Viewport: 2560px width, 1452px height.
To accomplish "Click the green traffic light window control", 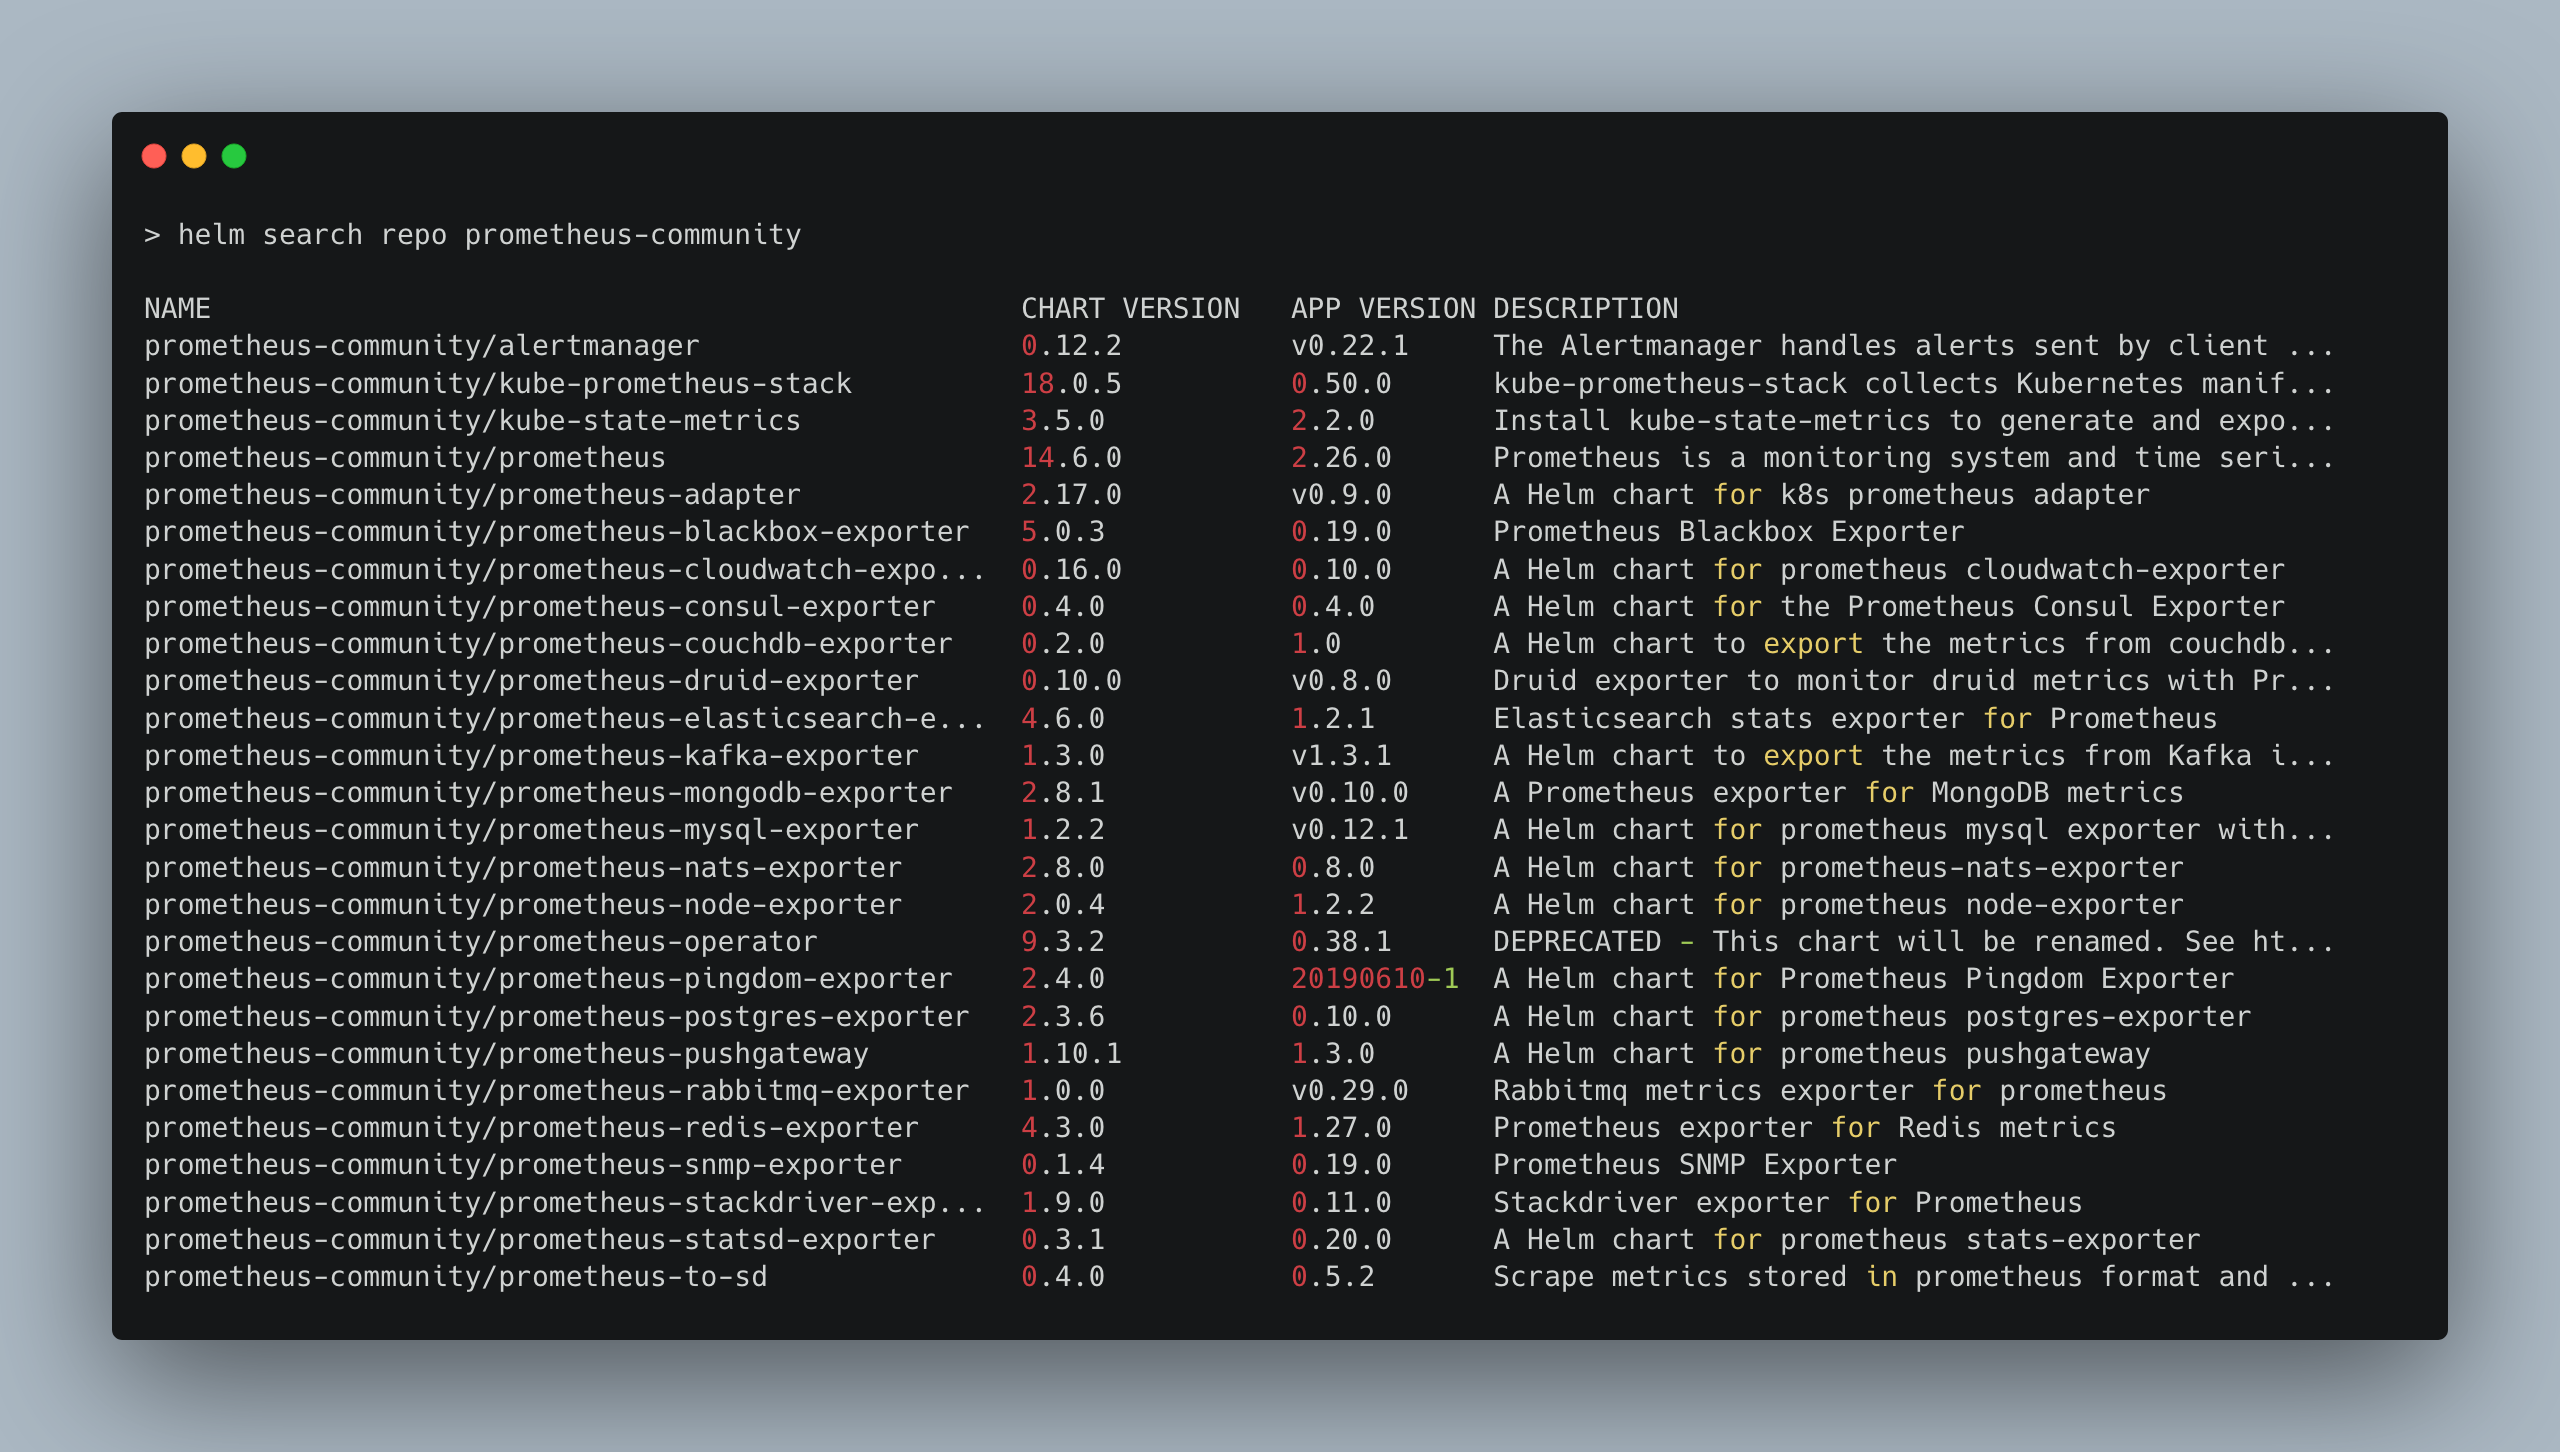I will coord(233,156).
